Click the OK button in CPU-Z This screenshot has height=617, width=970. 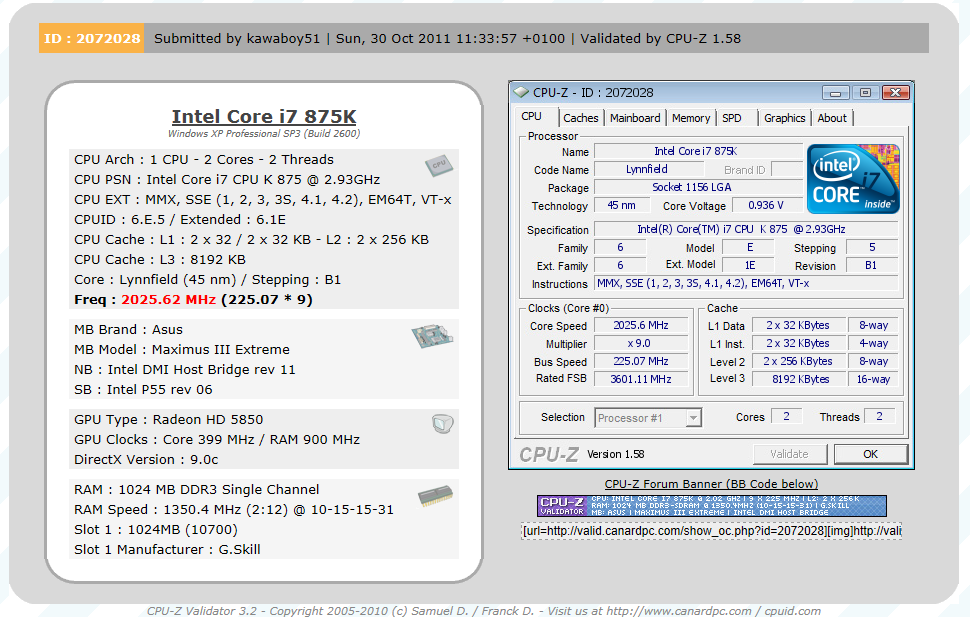(x=870, y=454)
